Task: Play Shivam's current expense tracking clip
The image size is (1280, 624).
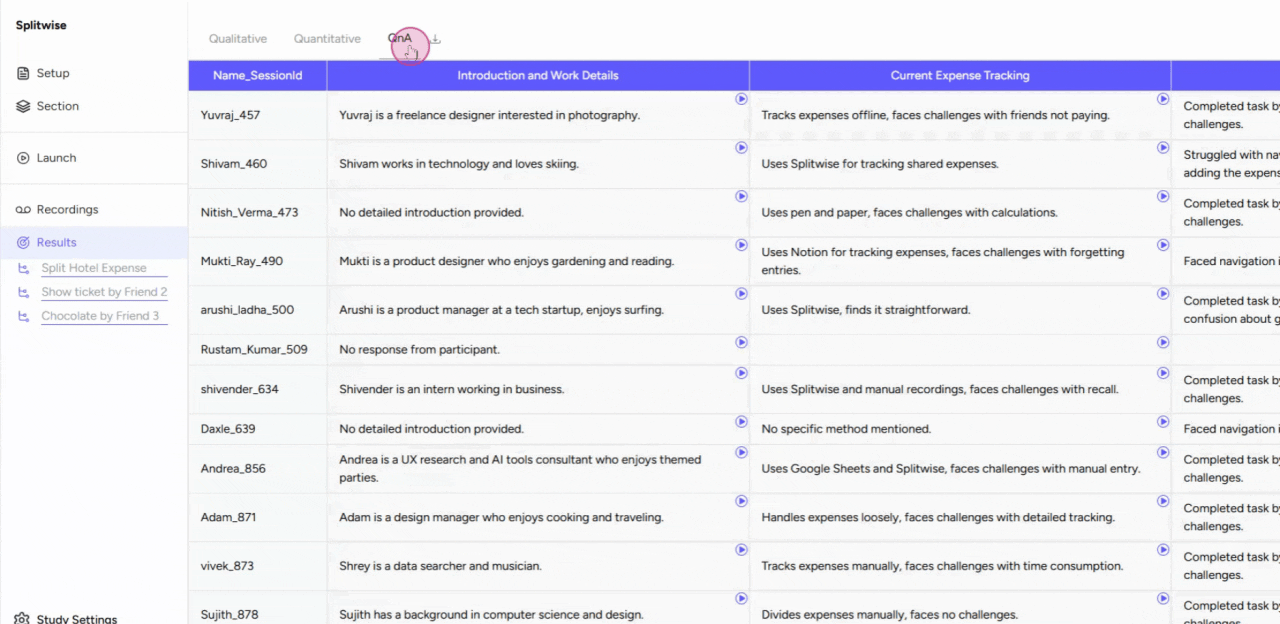Action: (1163, 148)
